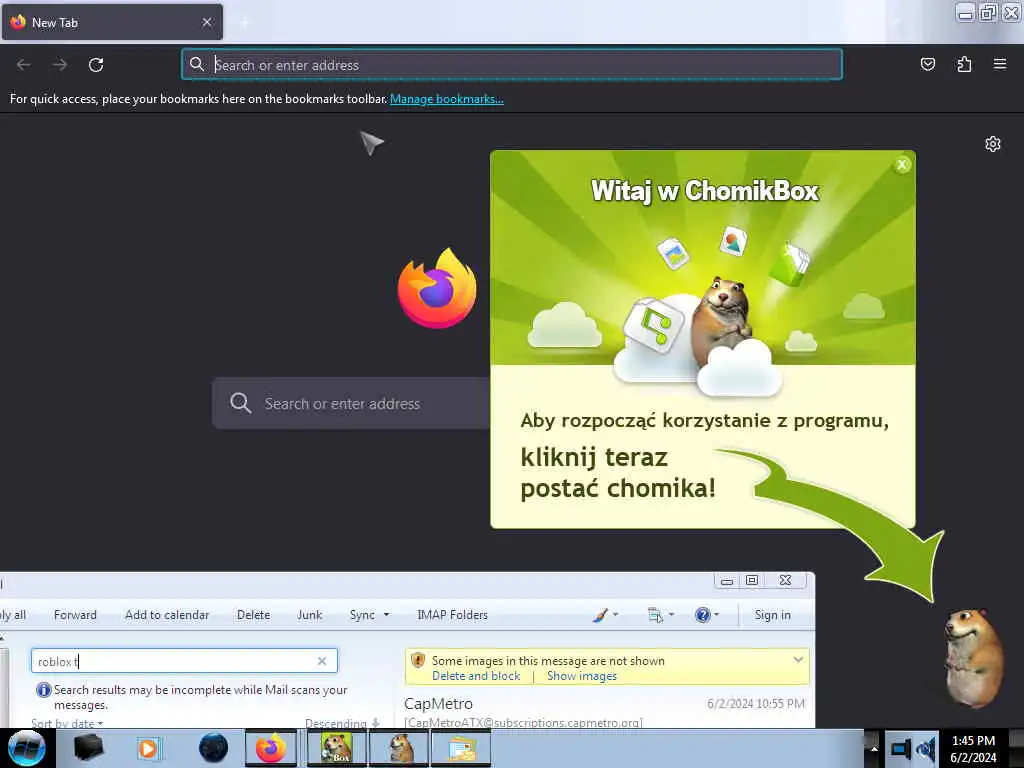Minimize the Mail window
This screenshot has height=768, width=1024.
727,581
